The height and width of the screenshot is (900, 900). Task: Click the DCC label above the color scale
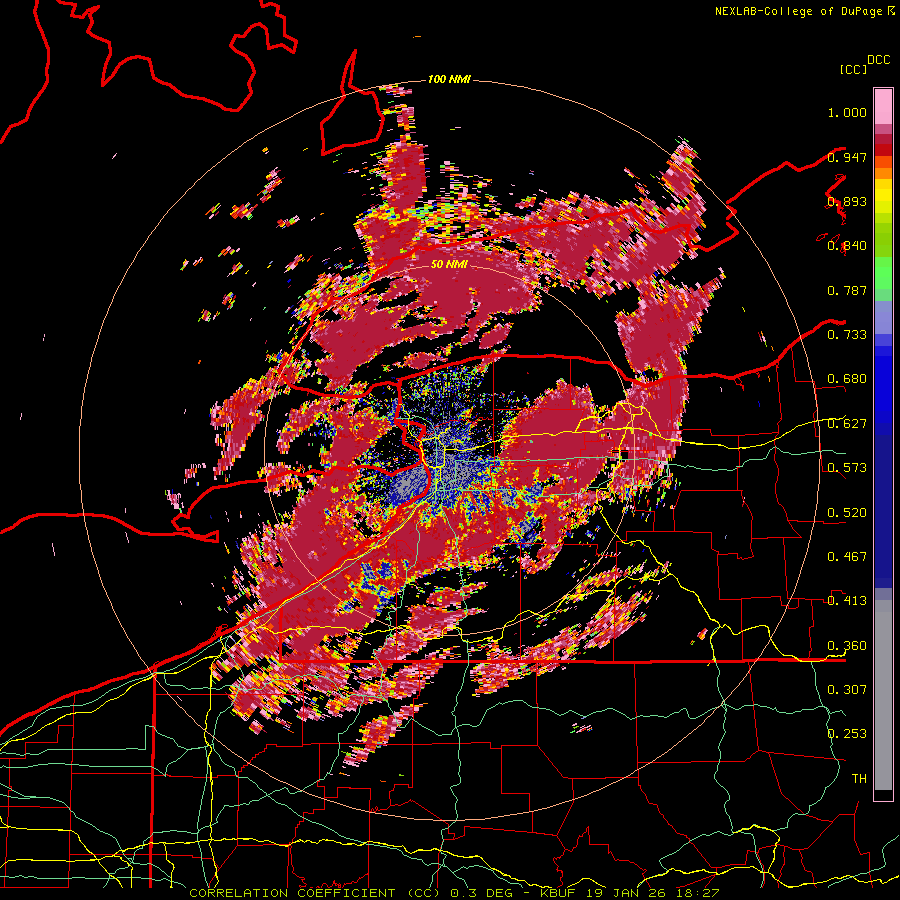[x=878, y=60]
